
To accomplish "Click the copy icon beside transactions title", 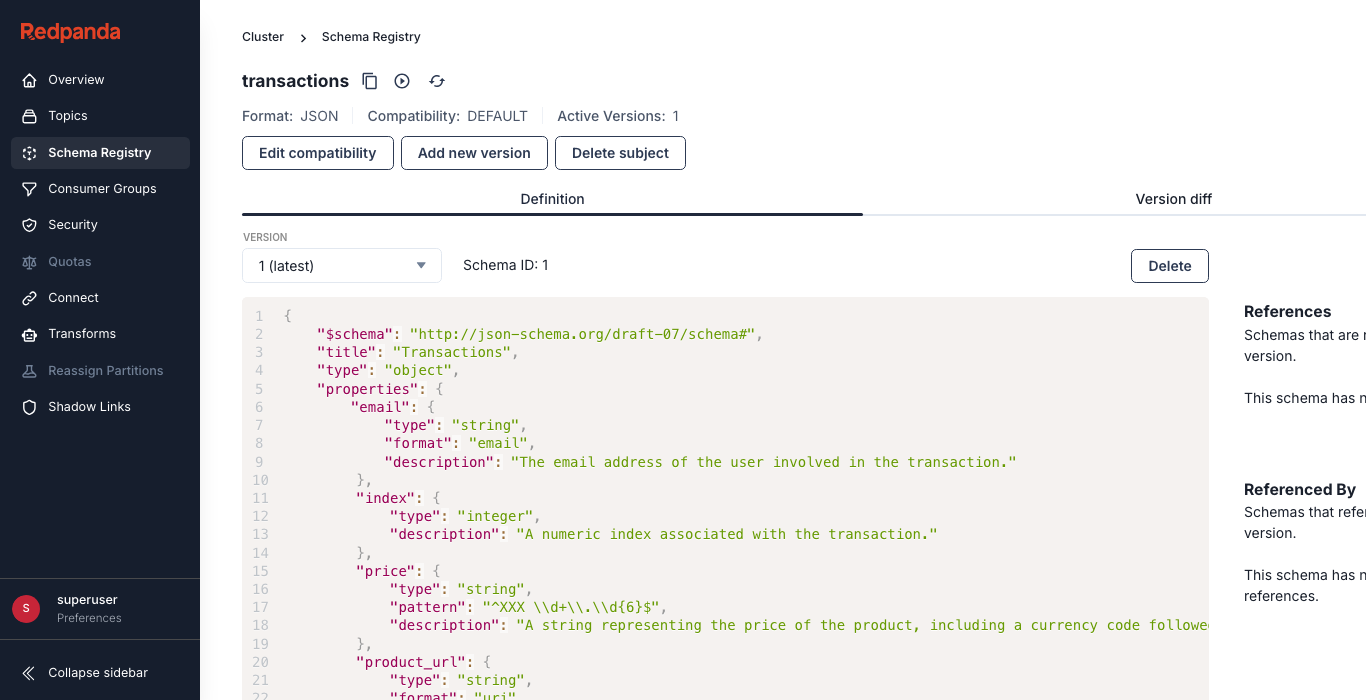I will tap(370, 81).
